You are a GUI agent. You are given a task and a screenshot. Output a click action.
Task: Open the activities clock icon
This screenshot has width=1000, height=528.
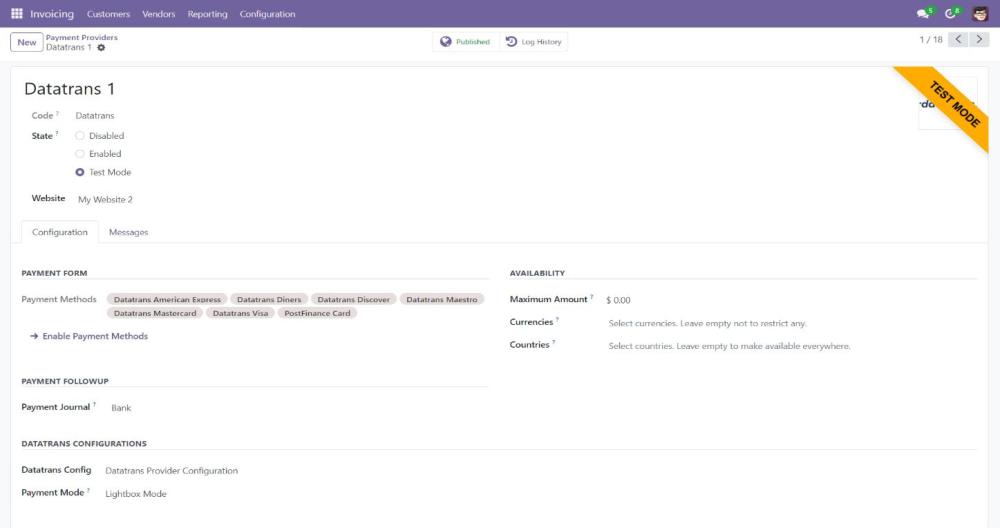pyautogui.click(x=951, y=14)
